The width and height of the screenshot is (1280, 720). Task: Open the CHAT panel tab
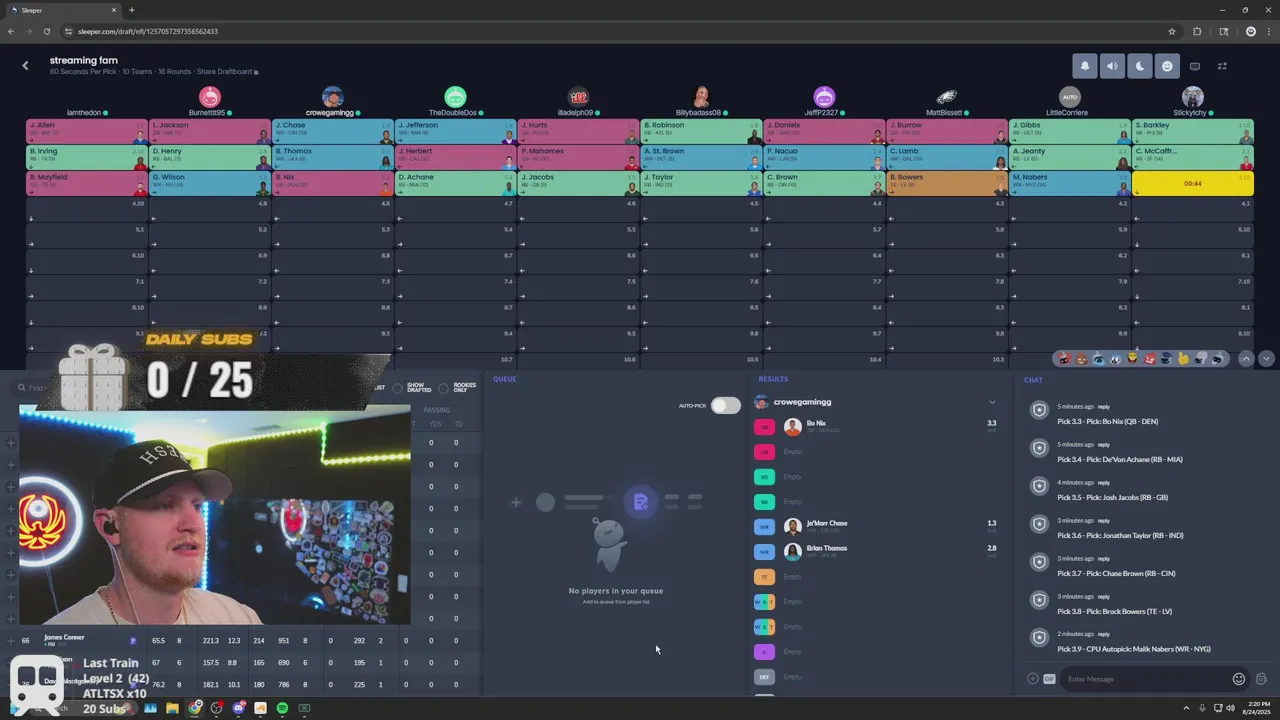(1033, 380)
